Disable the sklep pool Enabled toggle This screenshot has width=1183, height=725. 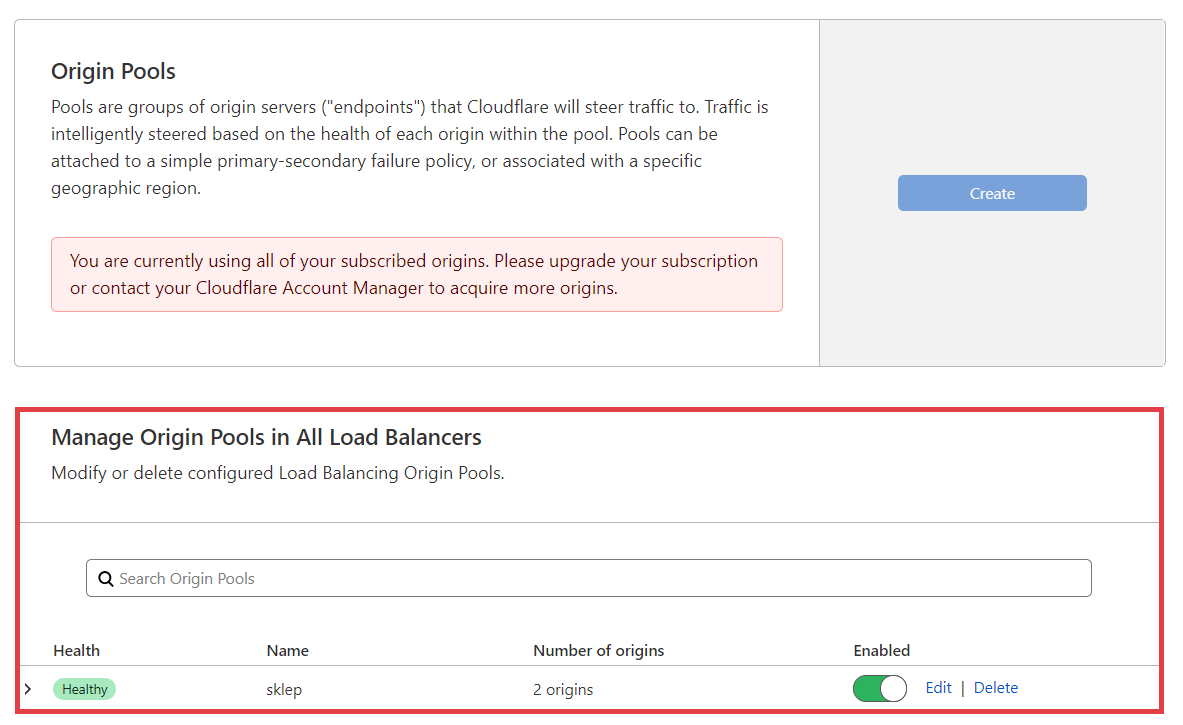tap(879, 688)
